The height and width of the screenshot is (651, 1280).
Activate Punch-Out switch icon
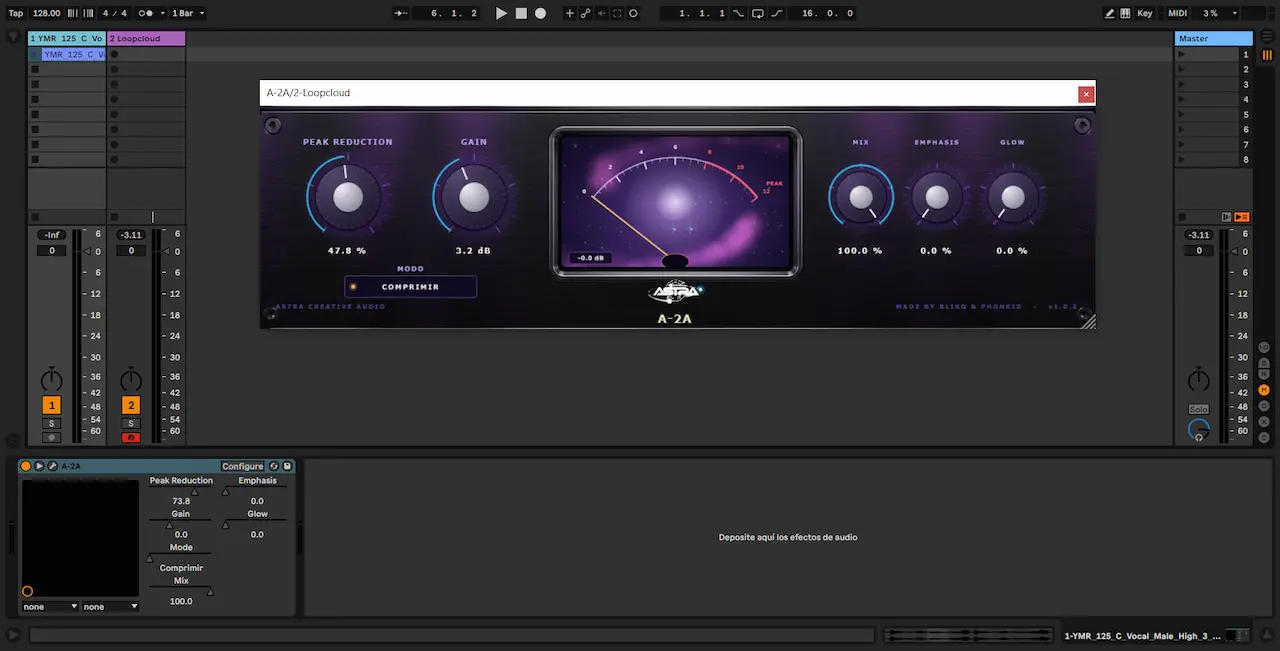click(776, 13)
